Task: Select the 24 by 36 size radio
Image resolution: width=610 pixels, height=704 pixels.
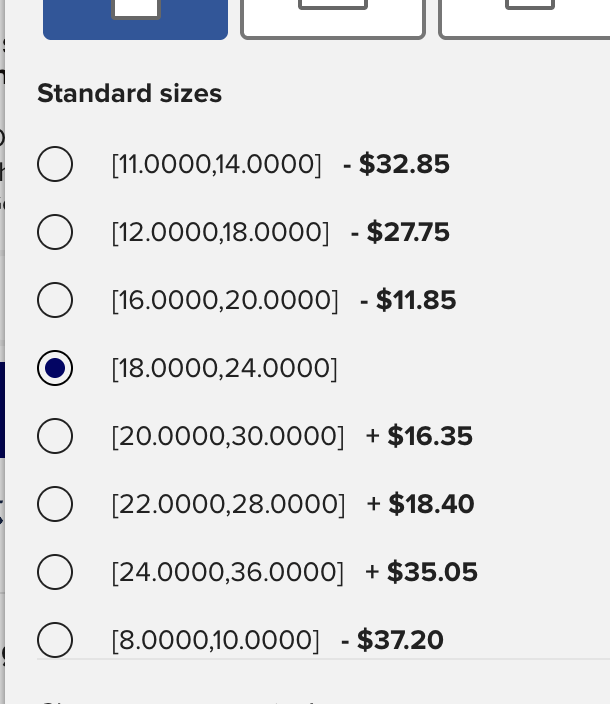Action: (55, 572)
